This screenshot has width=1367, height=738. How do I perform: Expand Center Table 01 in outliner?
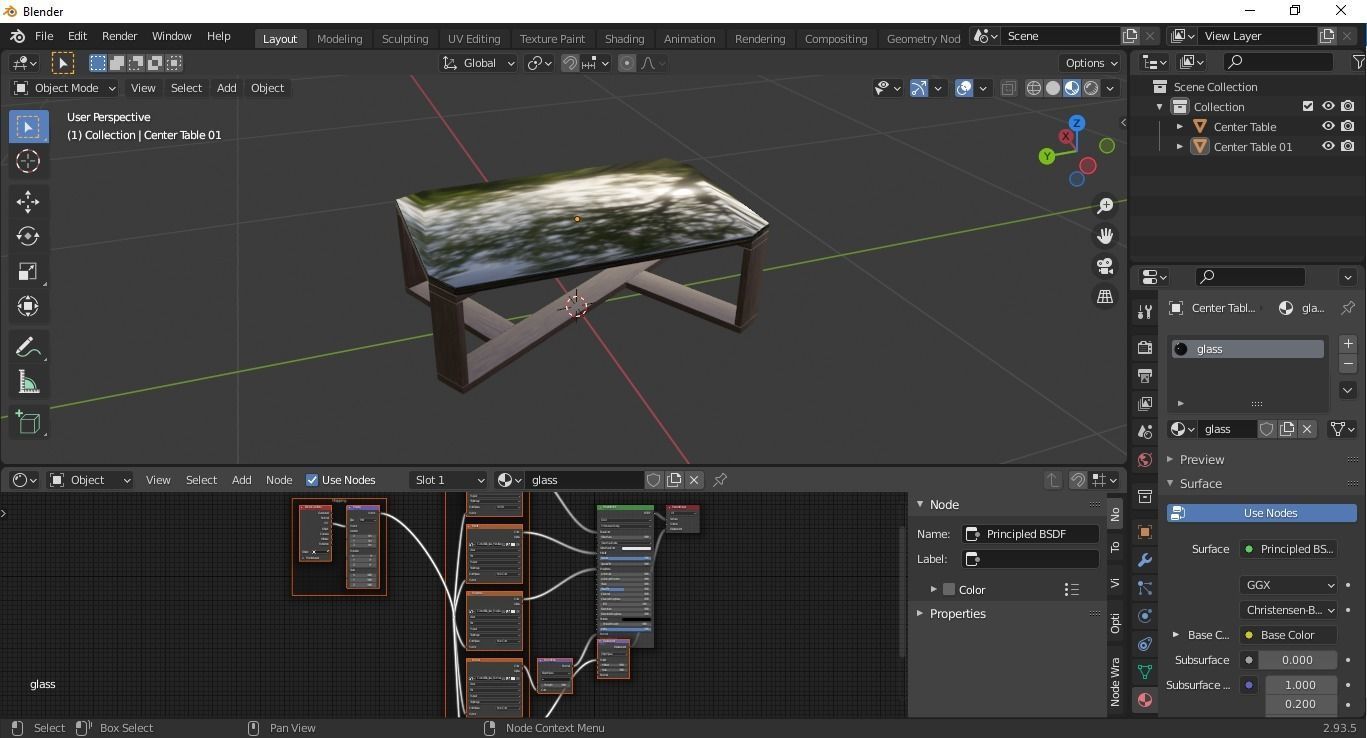click(x=1180, y=147)
